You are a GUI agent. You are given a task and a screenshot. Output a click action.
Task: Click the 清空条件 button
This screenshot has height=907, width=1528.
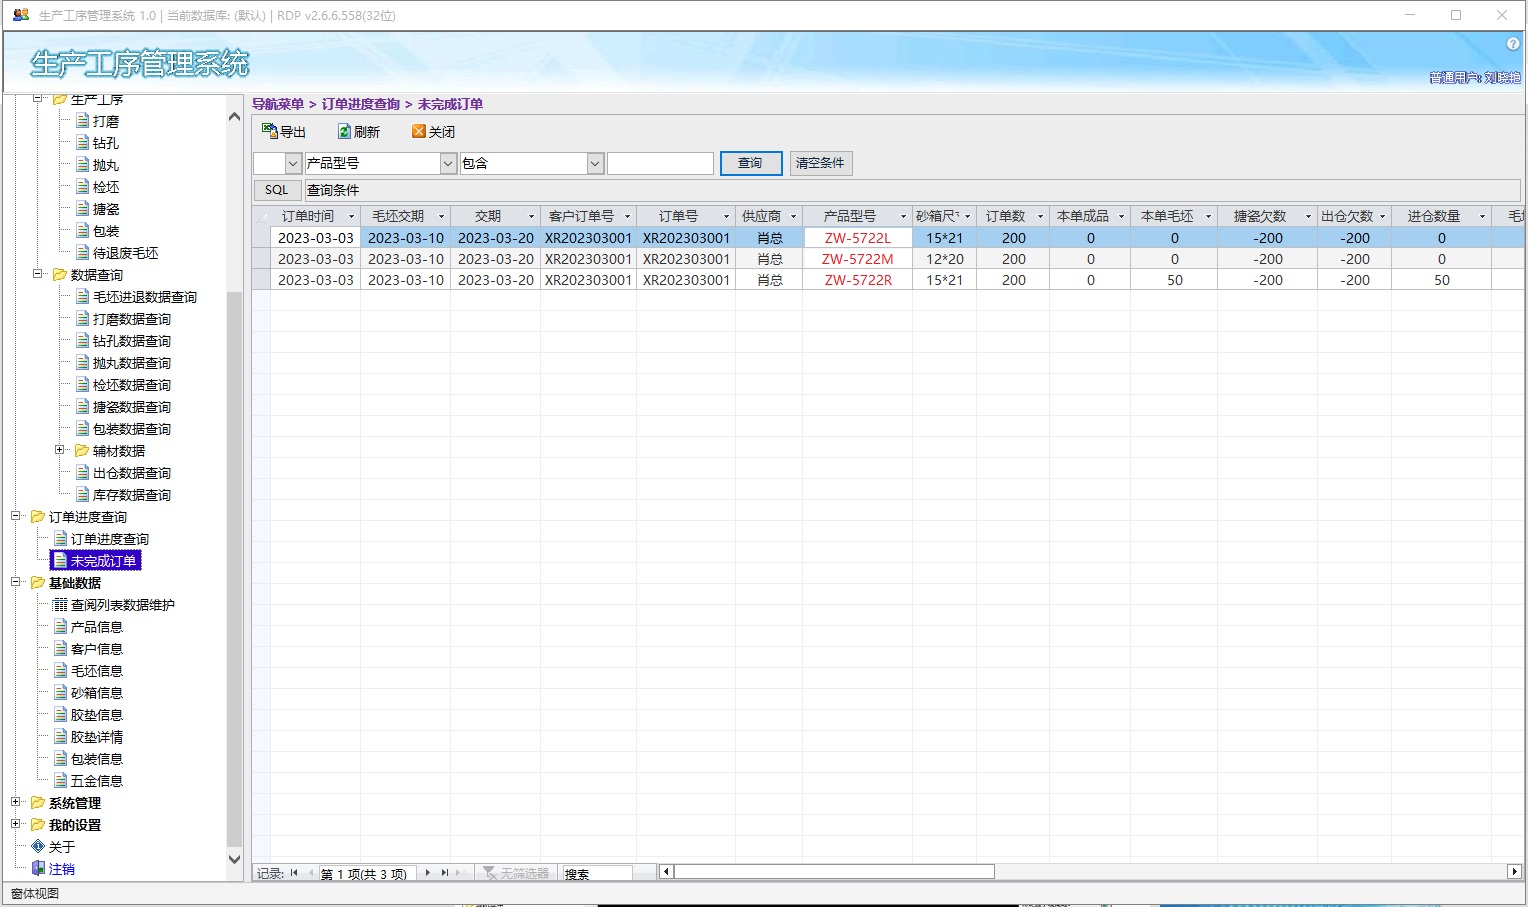(821, 163)
